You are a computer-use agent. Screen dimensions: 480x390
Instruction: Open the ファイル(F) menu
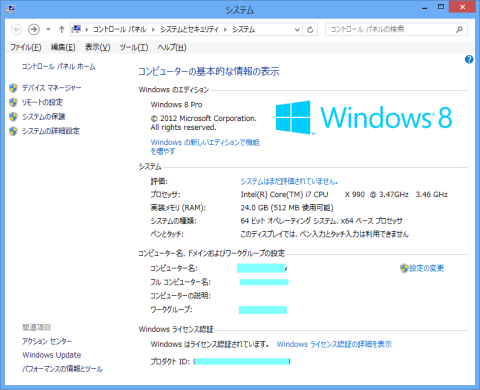click(x=26, y=47)
